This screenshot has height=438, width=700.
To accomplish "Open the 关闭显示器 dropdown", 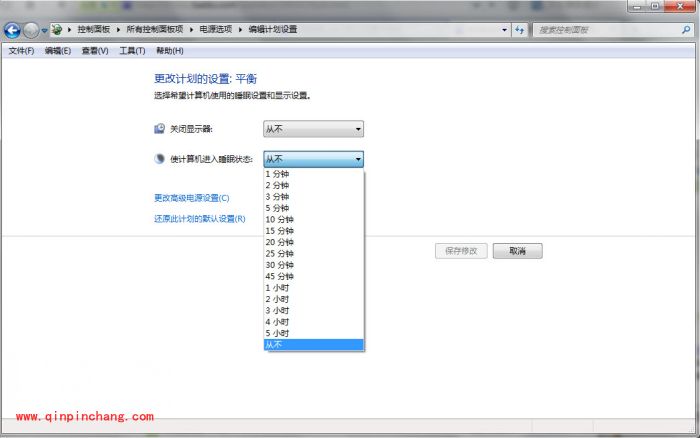I will (x=313, y=129).
